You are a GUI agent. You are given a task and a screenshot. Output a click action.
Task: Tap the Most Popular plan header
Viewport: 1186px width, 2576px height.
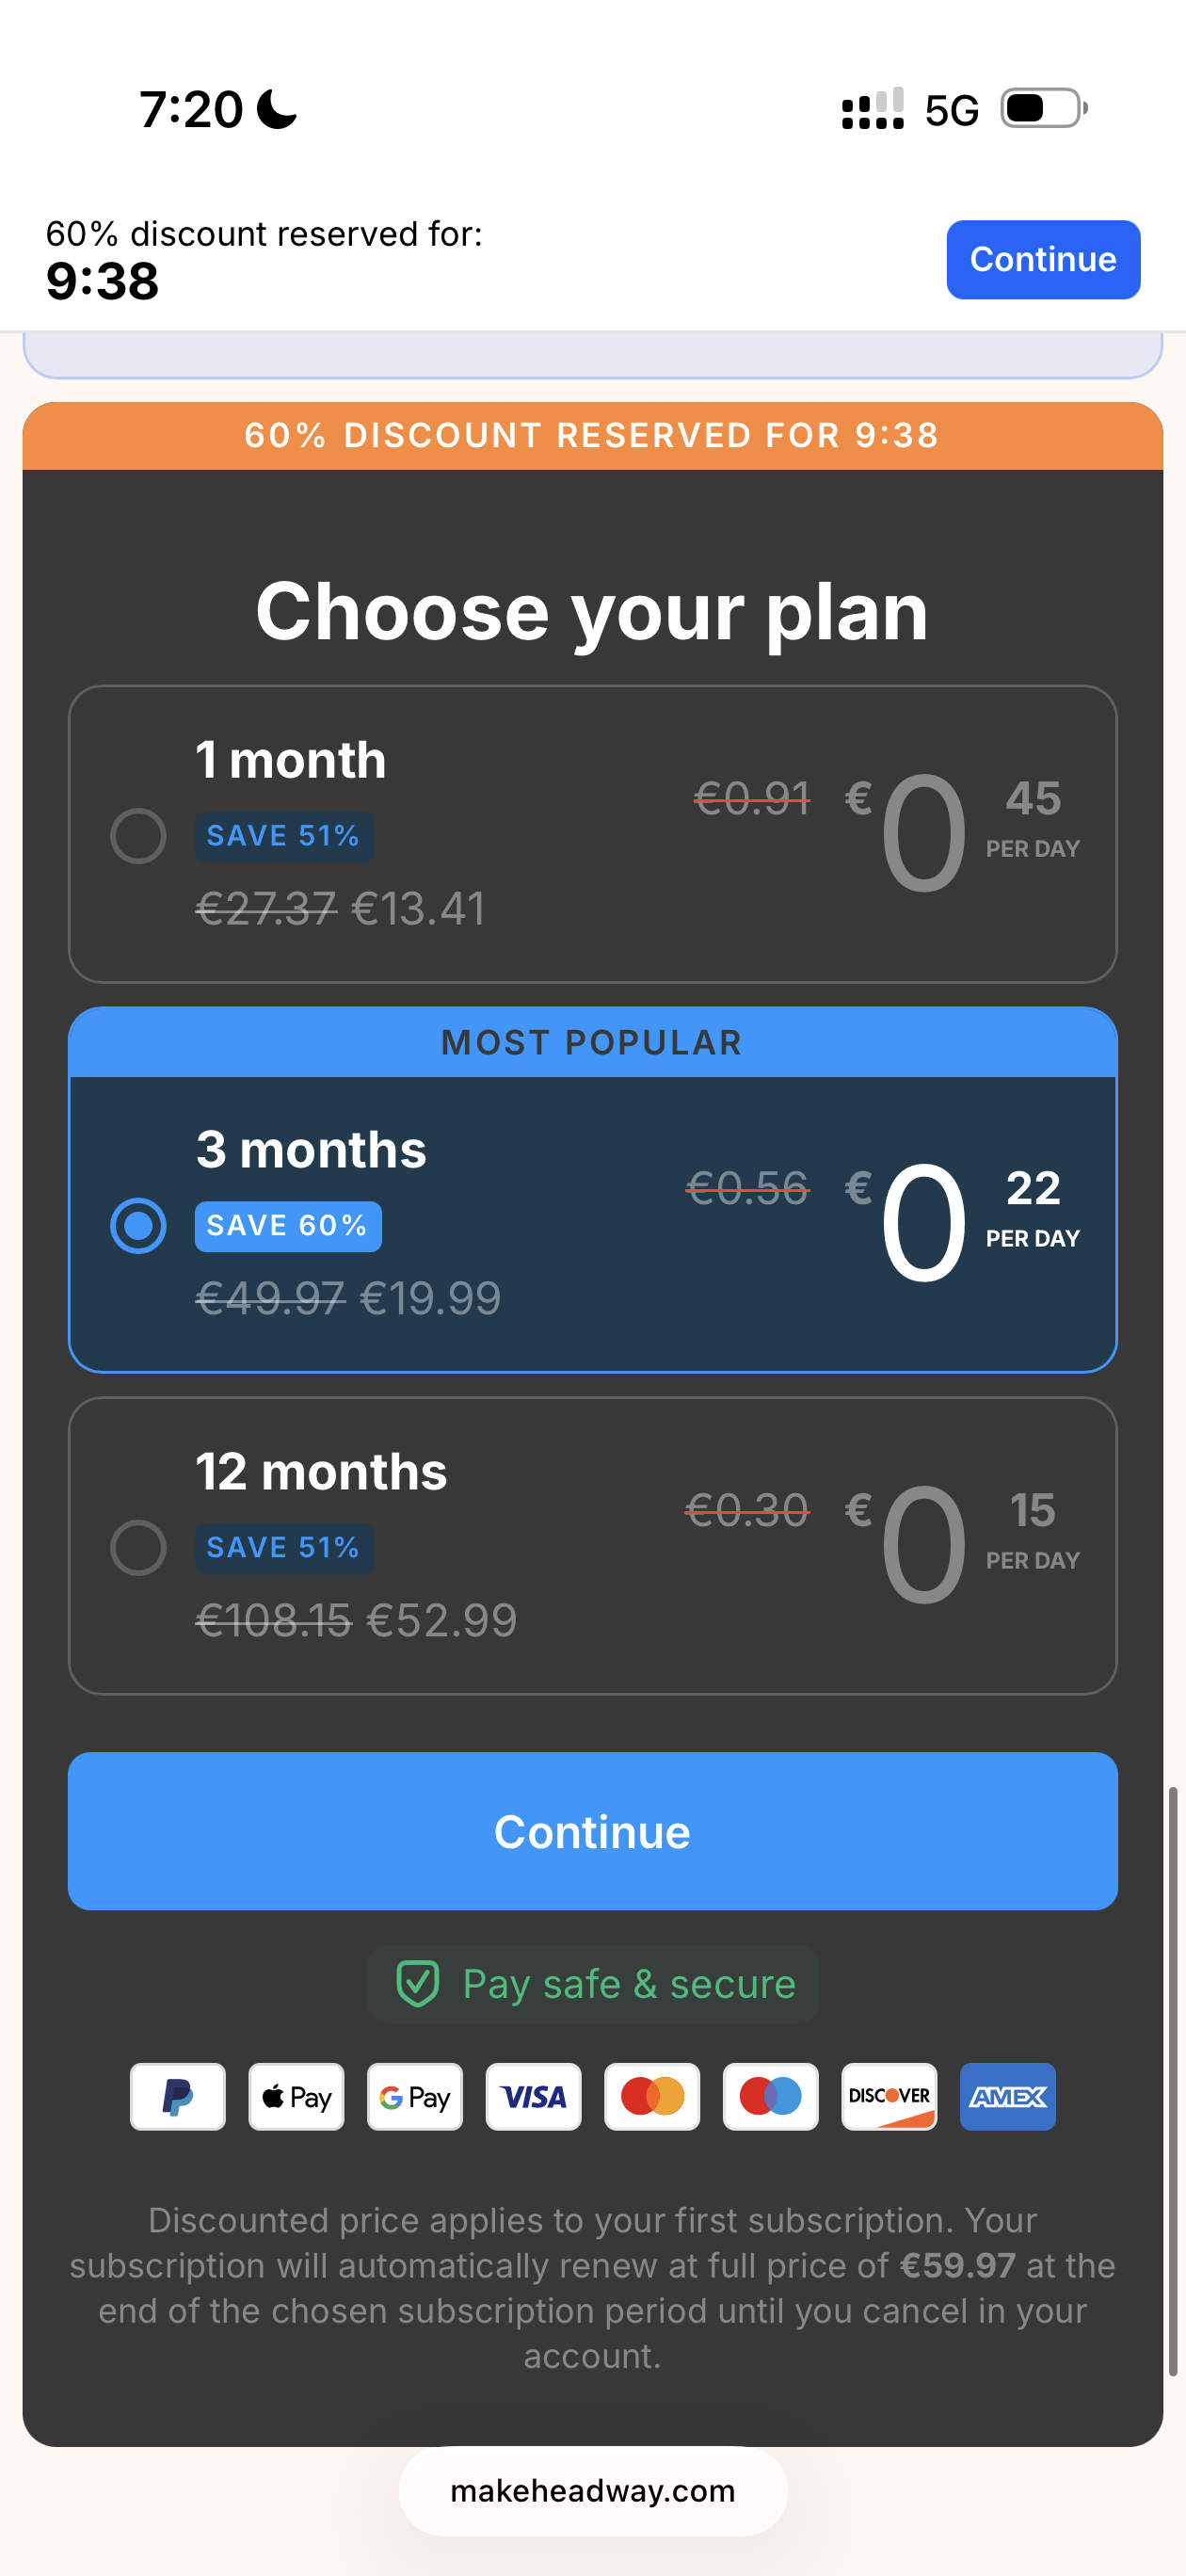[x=592, y=1042]
